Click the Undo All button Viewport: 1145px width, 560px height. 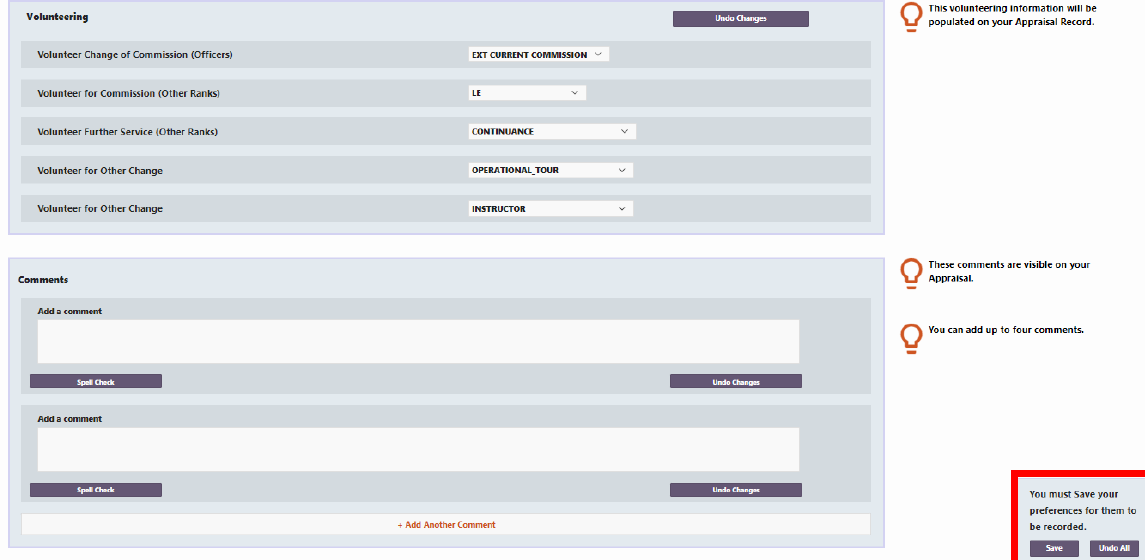coord(1113,549)
